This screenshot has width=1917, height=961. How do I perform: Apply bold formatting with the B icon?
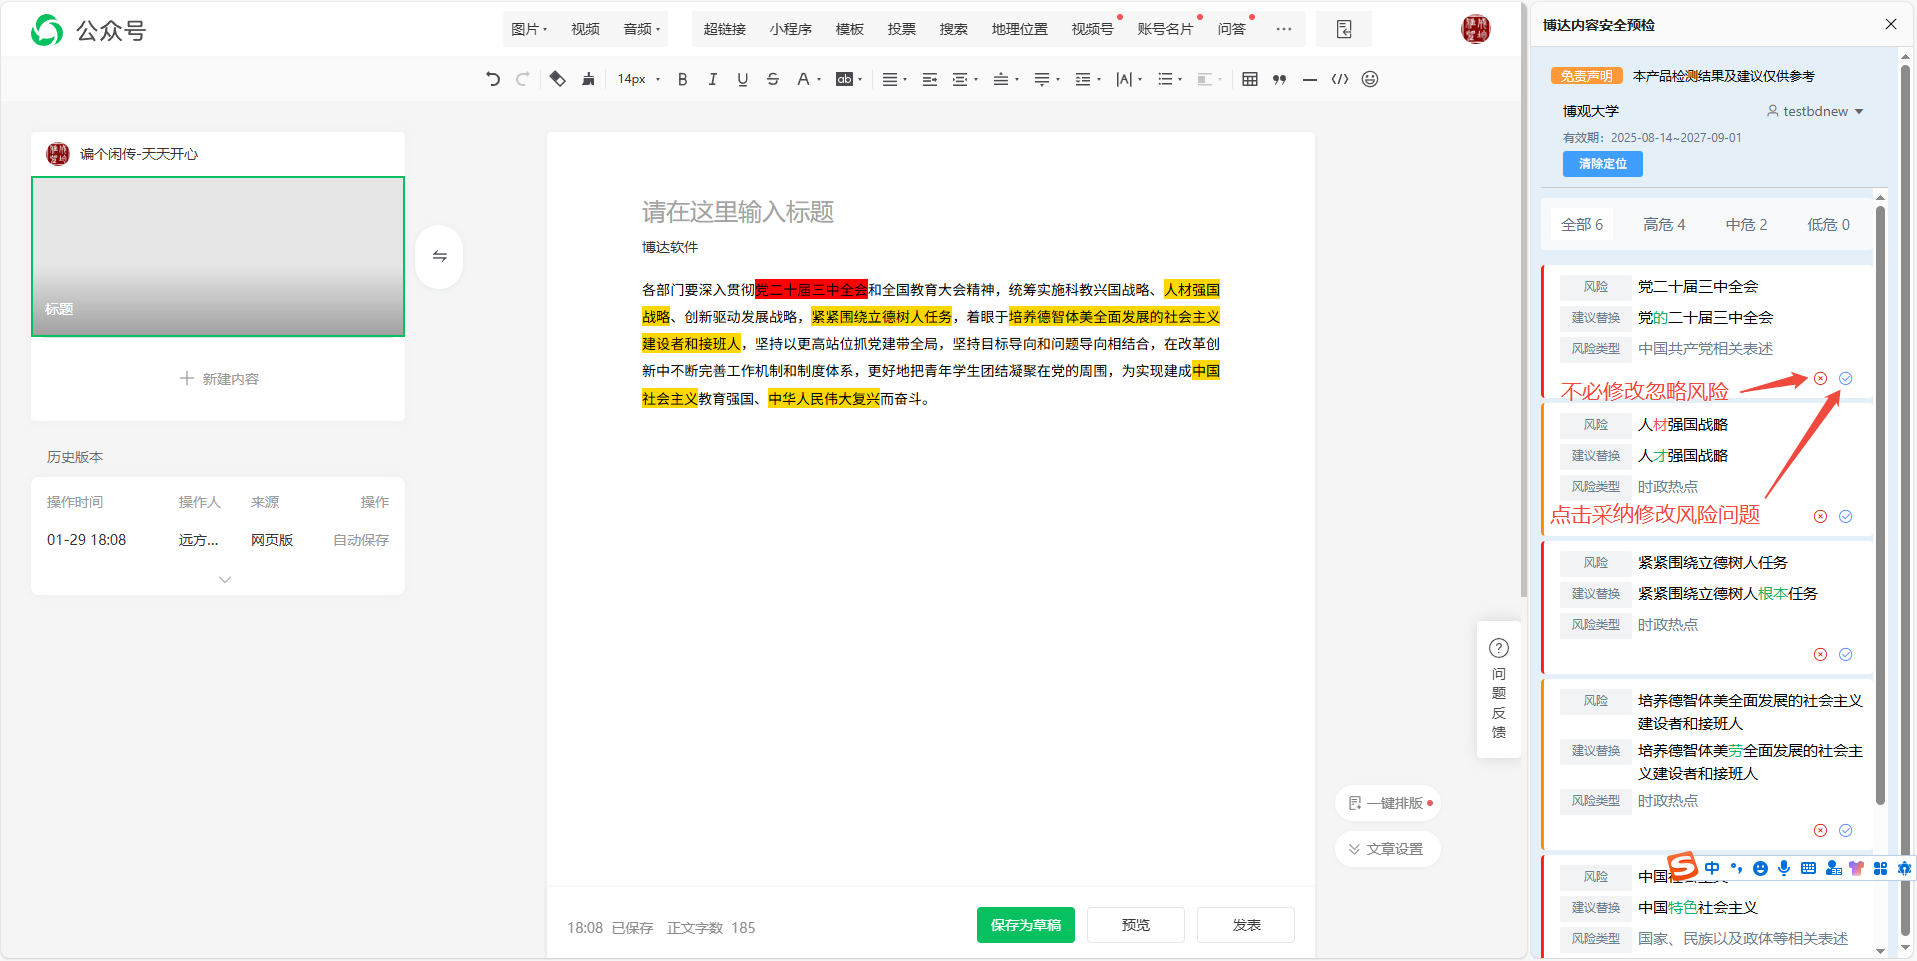pyautogui.click(x=682, y=79)
